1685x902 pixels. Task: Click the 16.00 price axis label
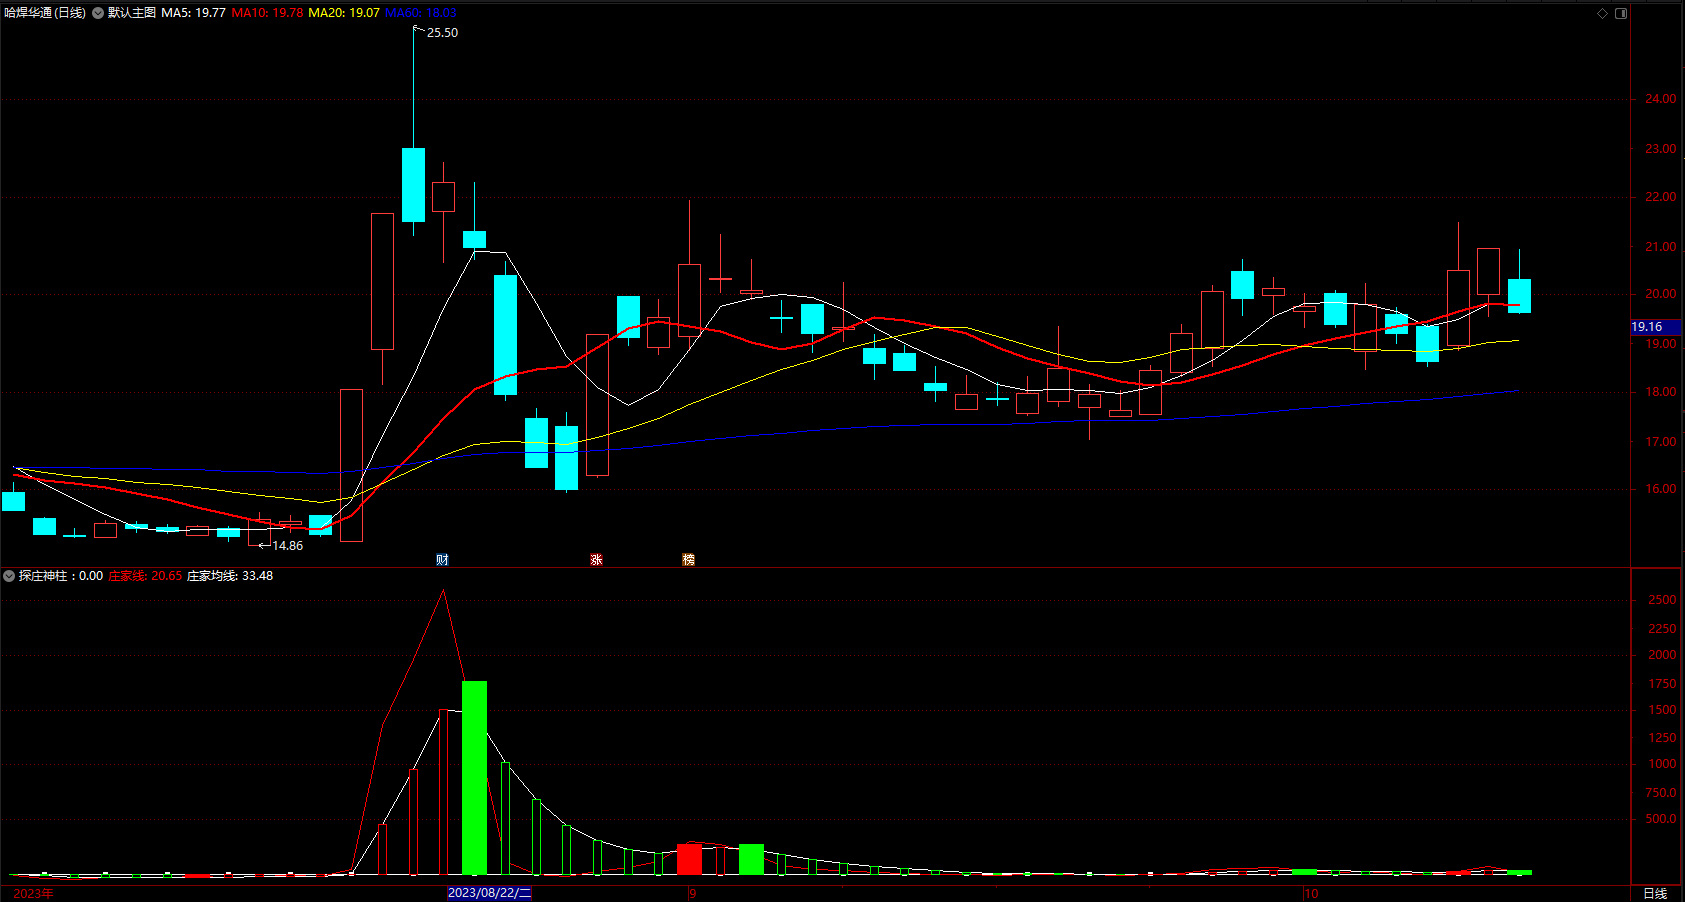(x=1661, y=489)
